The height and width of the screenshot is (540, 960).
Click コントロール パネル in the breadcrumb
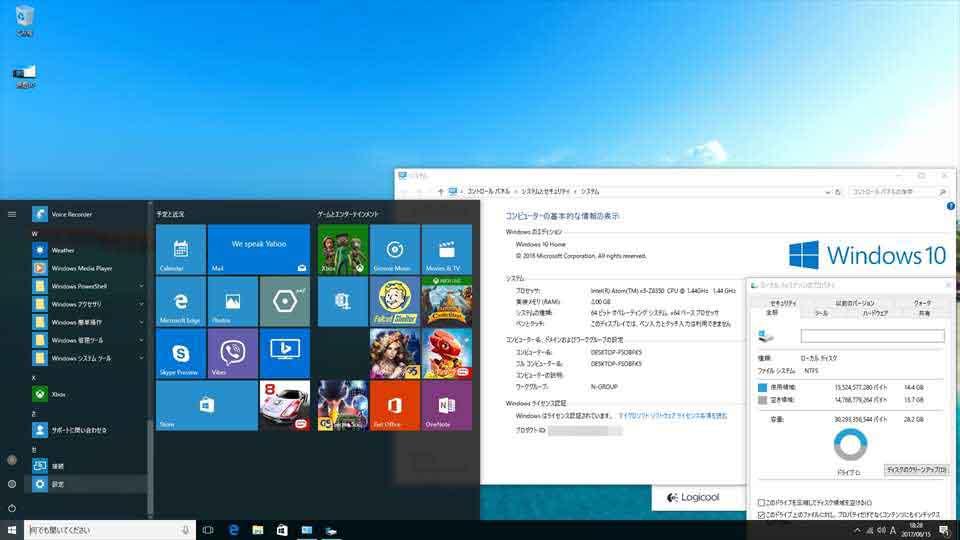pyautogui.click(x=488, y=192)
